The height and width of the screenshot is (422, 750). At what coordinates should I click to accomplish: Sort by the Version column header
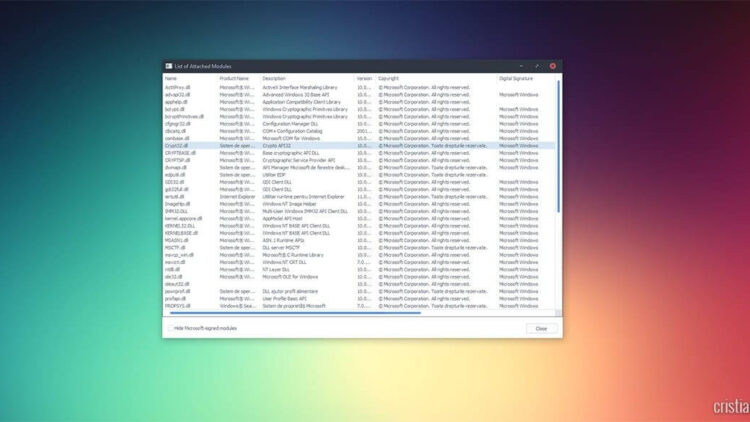(364, 78)
